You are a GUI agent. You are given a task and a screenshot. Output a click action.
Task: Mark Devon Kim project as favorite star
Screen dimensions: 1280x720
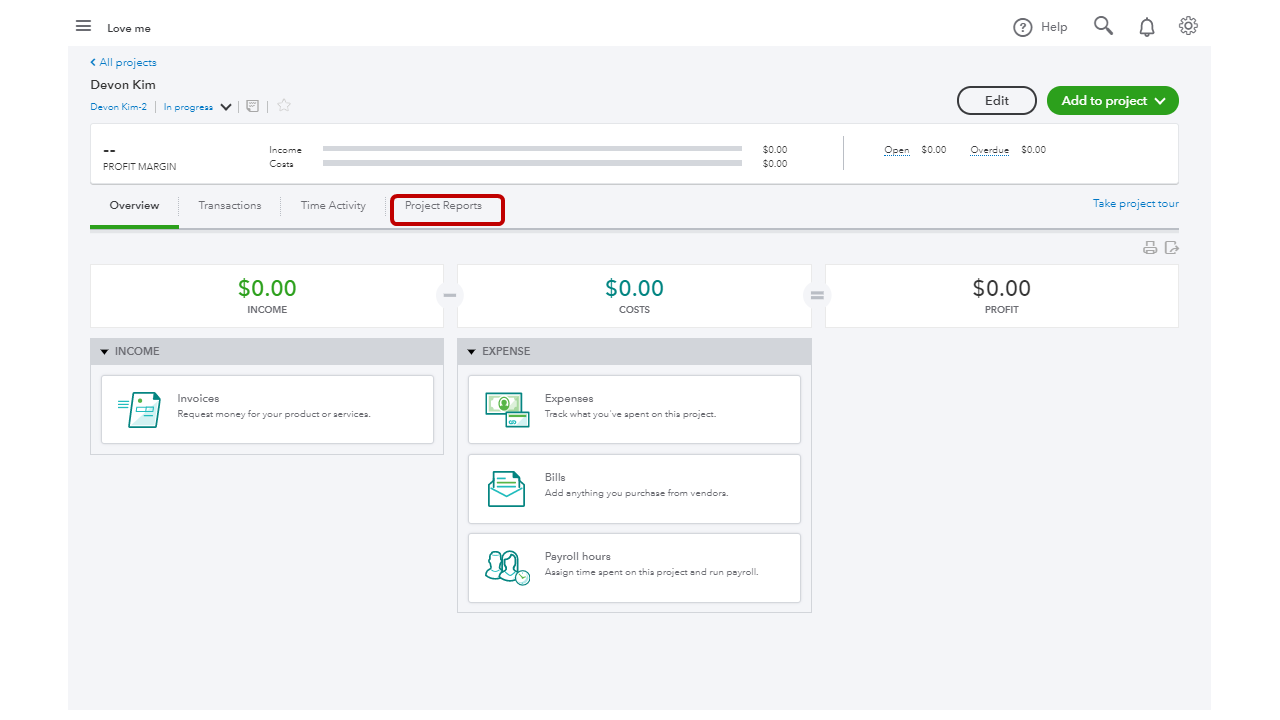pyautogui.click(x=283, y=105)
